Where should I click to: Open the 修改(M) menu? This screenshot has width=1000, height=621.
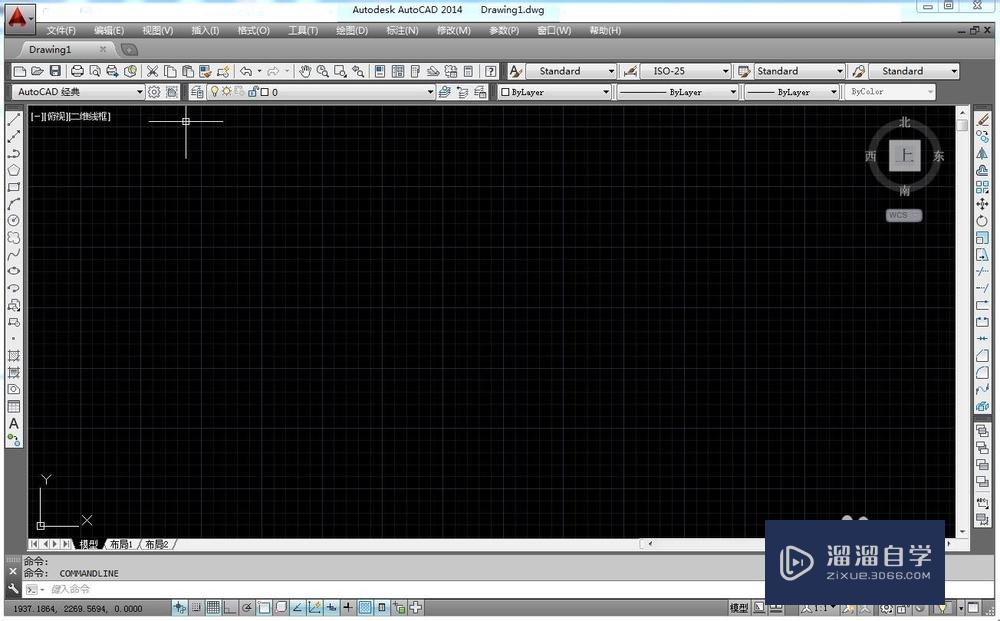pos(453,31)
